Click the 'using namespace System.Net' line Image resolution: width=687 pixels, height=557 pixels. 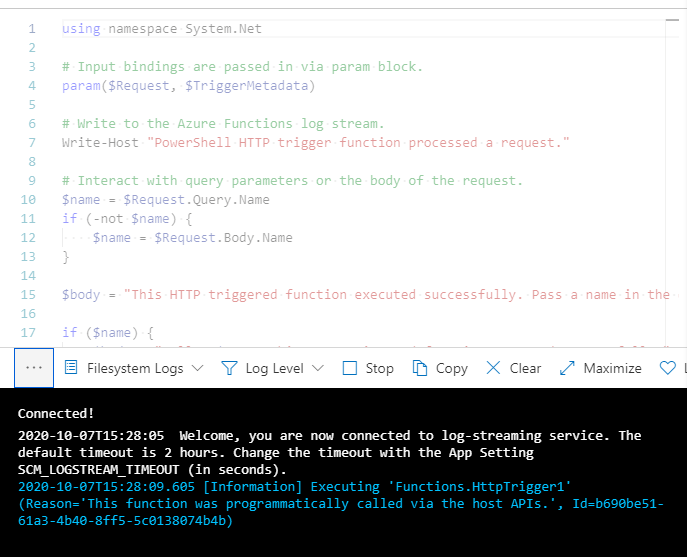[x=162, y=29]
